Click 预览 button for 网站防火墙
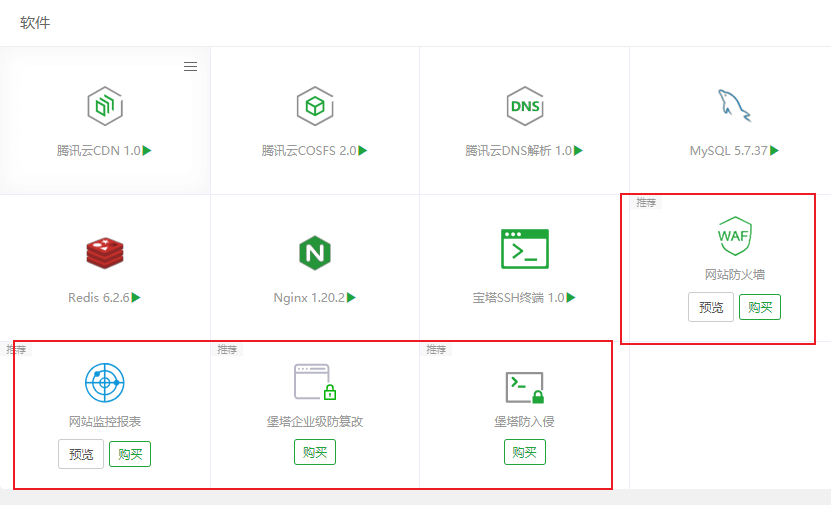831x505 pixels. (x=711, y=307)
